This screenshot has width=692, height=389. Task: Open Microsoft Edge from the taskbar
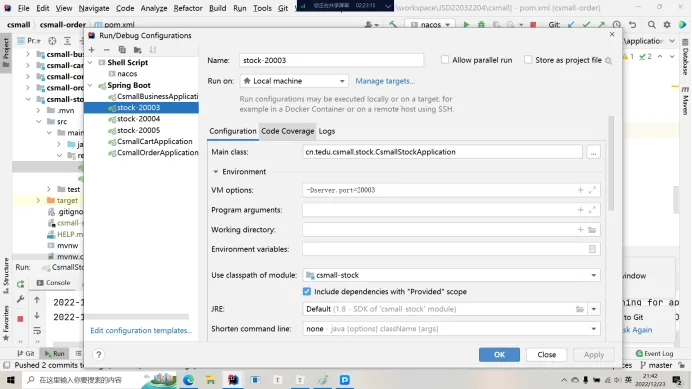(188, 380)
